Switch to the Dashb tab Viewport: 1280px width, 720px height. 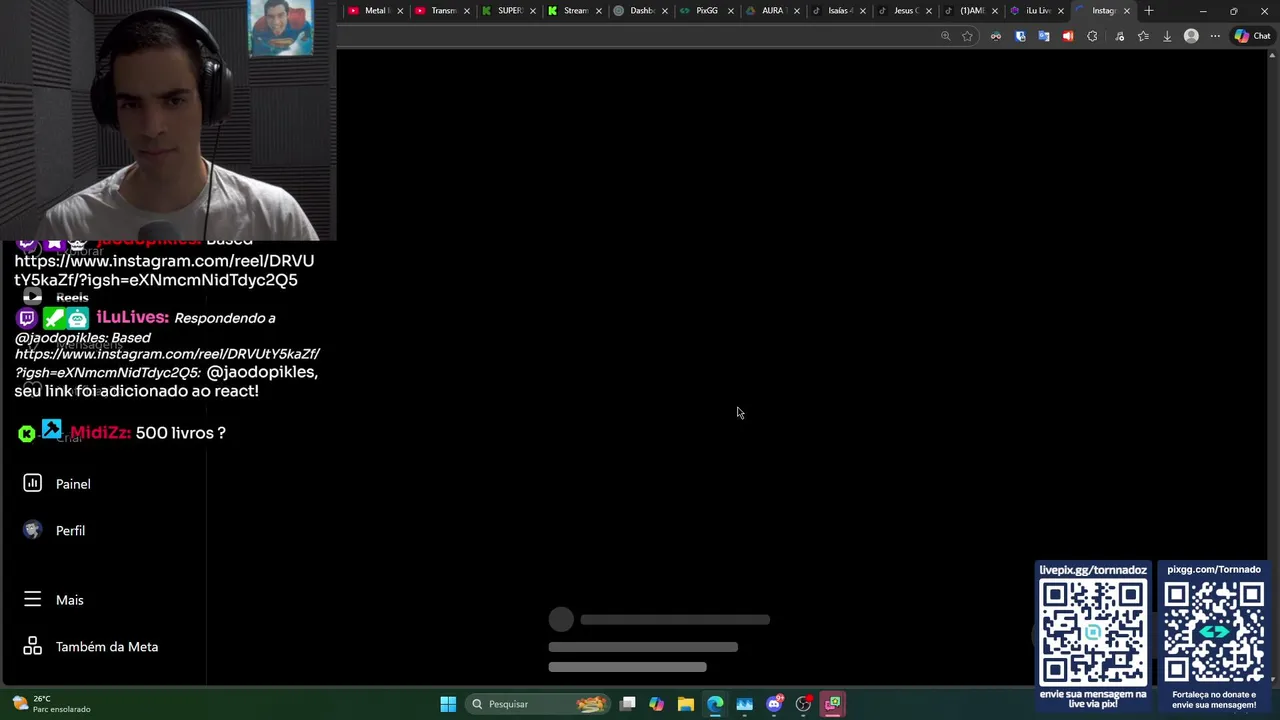pyautogui.click(x=641, y=11)
